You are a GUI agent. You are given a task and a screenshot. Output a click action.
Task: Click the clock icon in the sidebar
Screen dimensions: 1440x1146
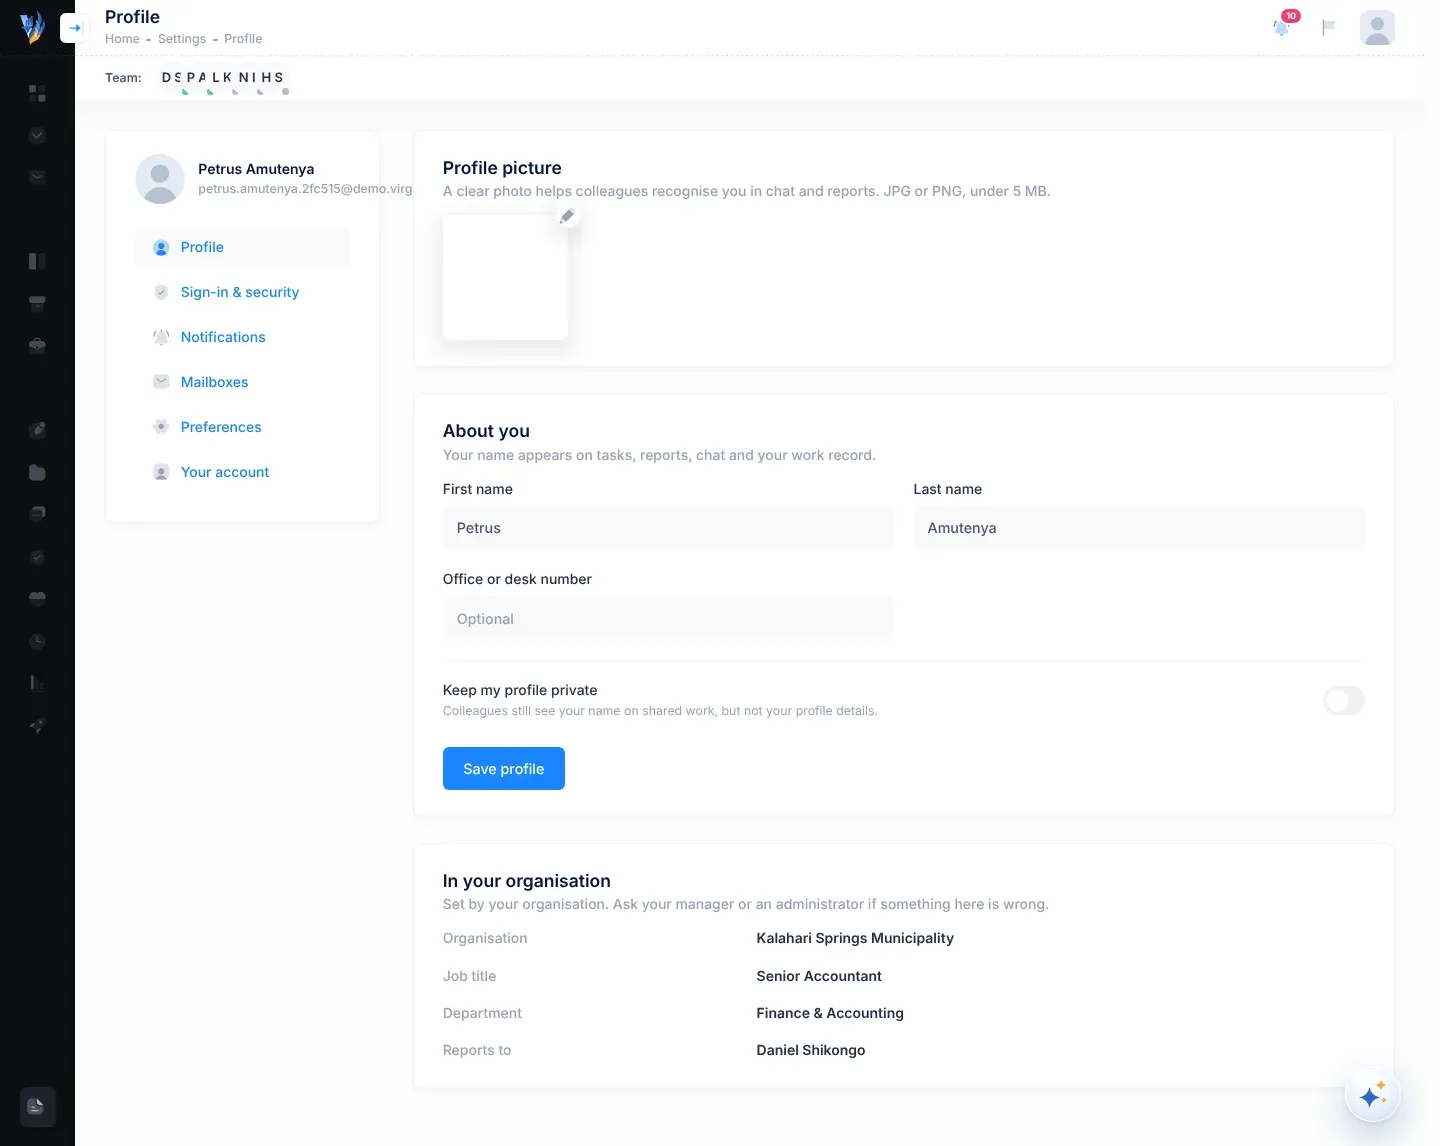[x=37, y=641]
